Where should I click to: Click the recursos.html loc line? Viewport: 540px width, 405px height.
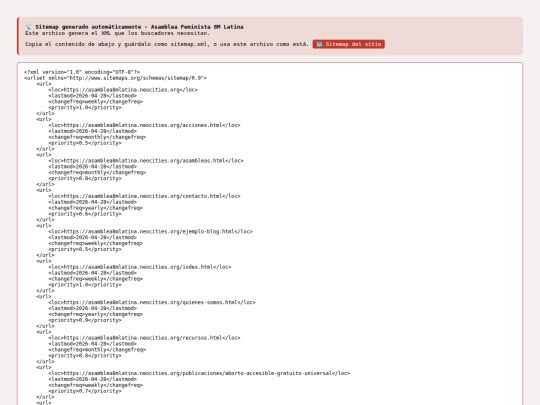point(144,338)
